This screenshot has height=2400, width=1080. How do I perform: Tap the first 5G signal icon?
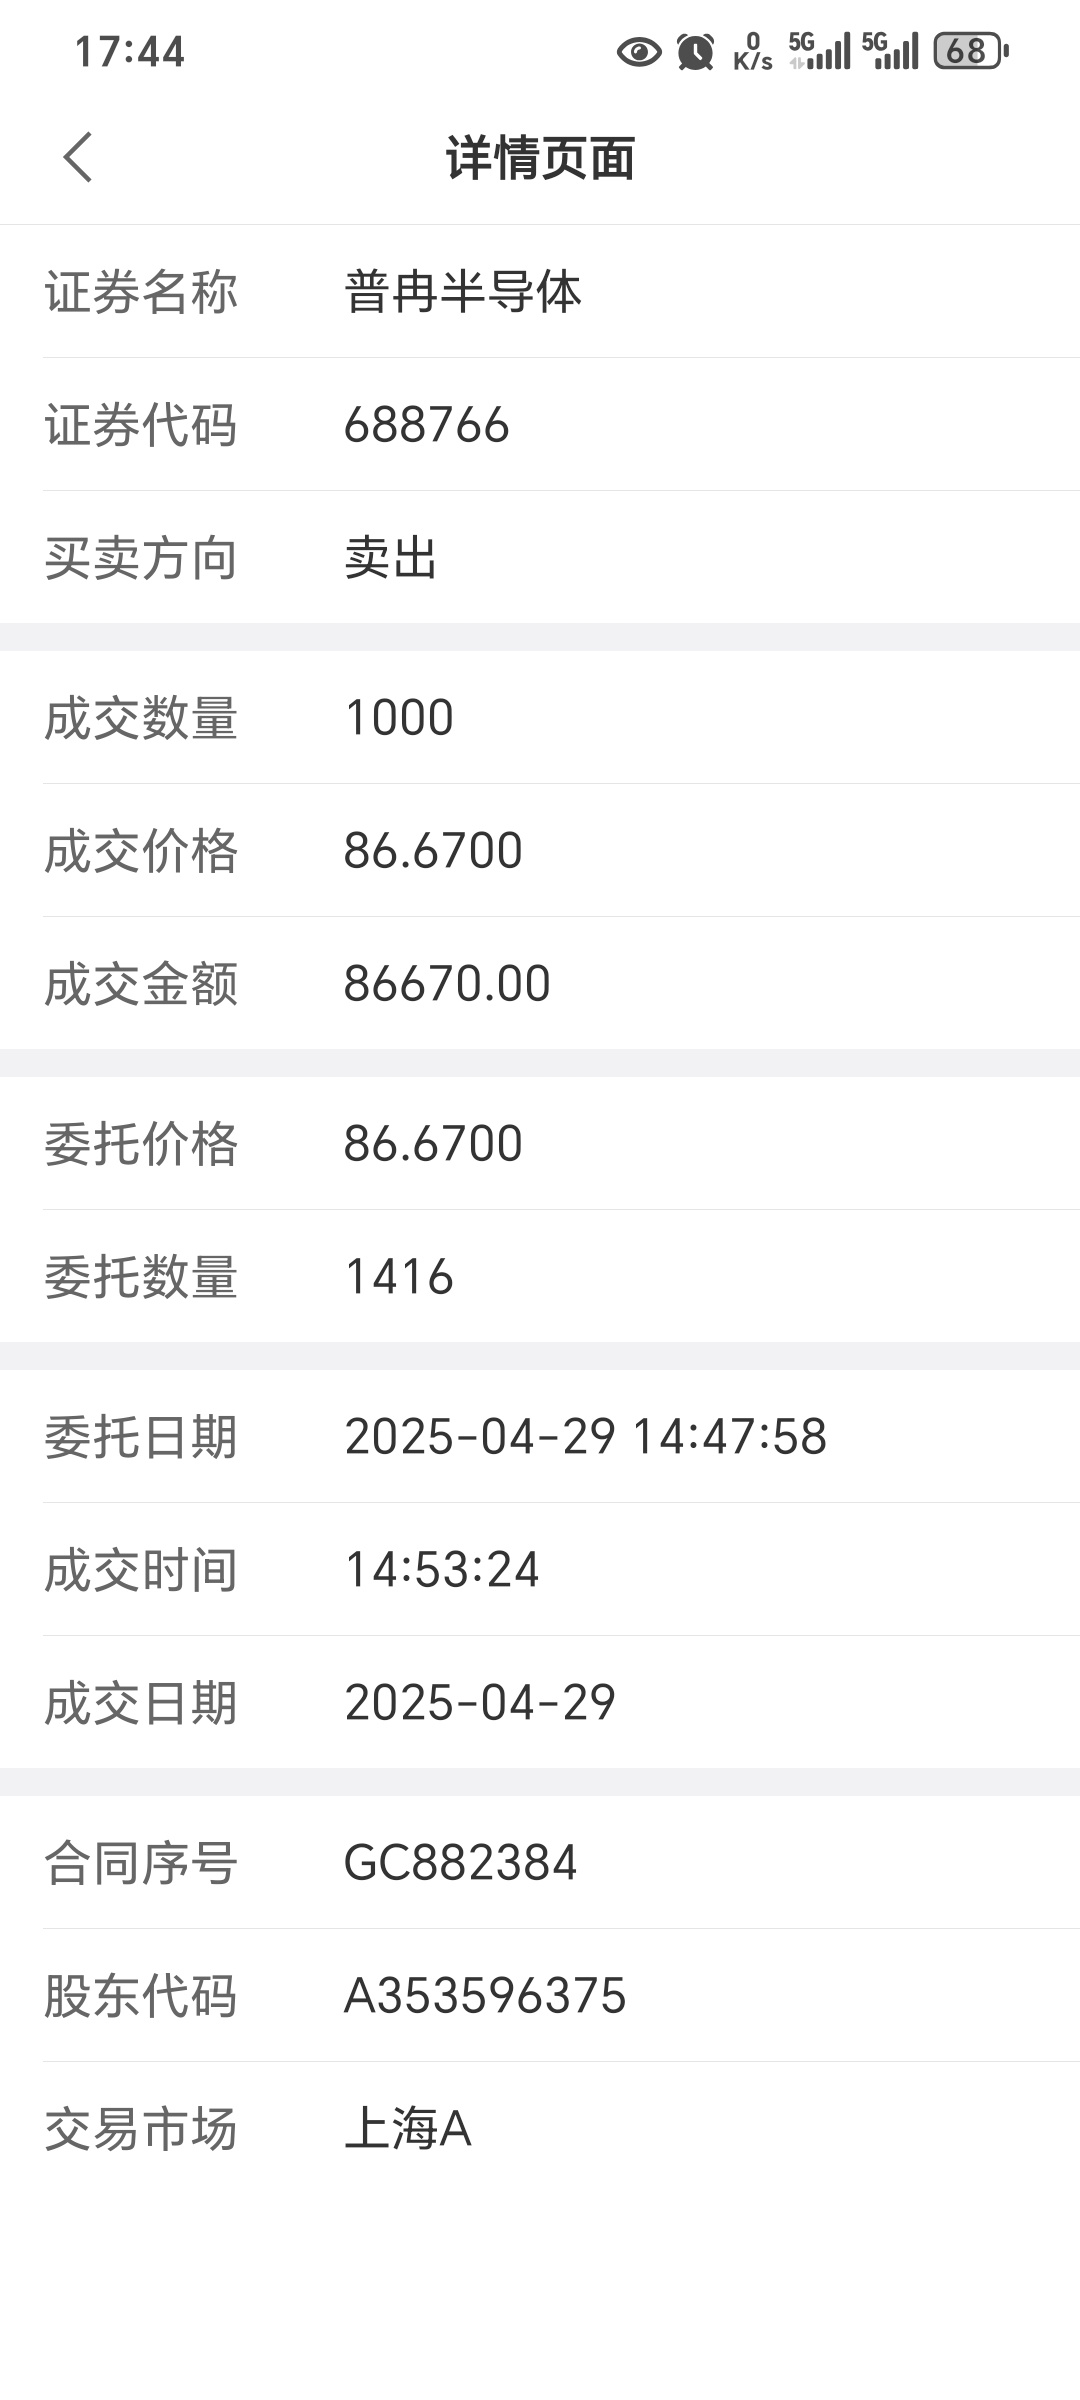pyautogui.click(x=820, y=51)
